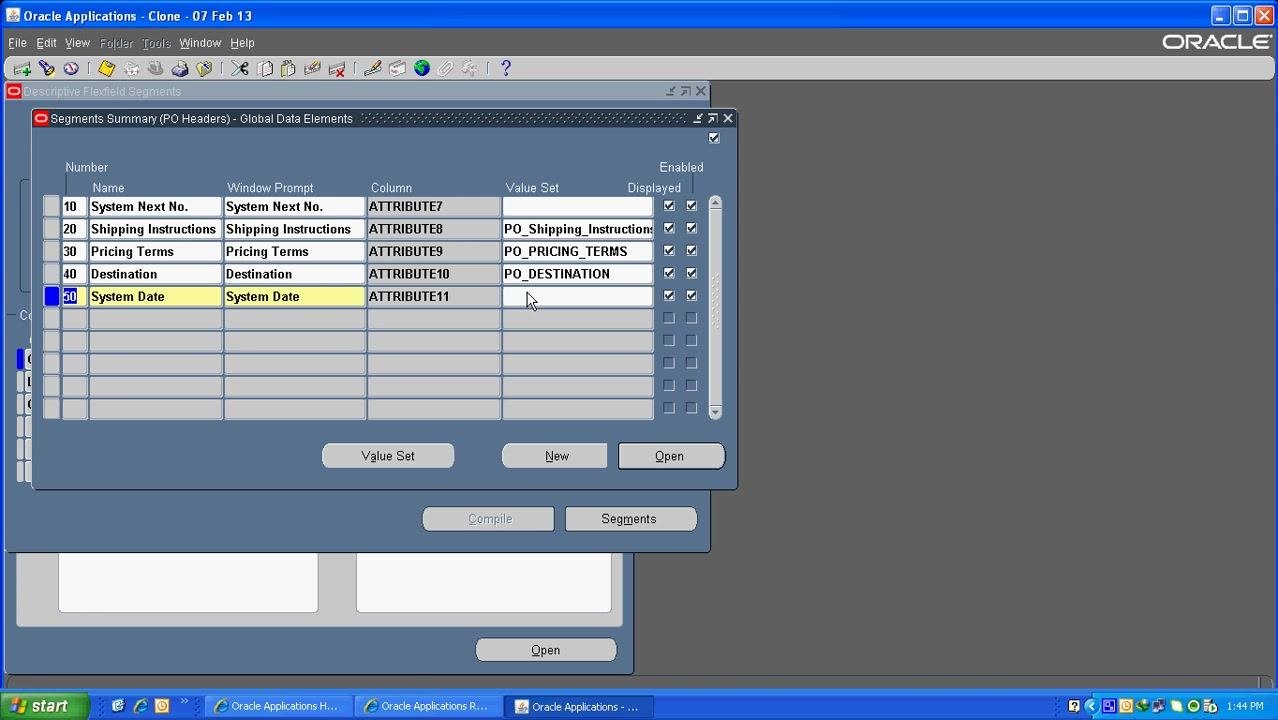Open the Window menu
Viewport: 1278px width, 720px height.
point(200,43)
